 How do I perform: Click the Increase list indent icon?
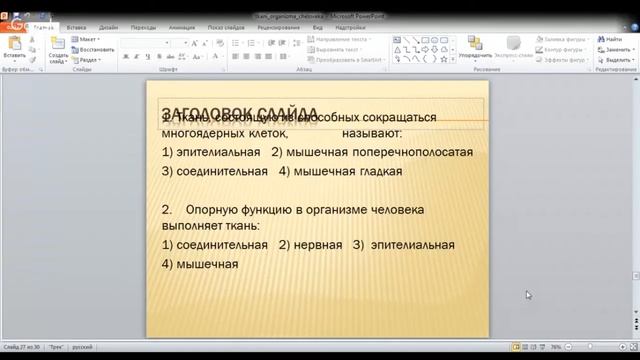coord(282,43)
